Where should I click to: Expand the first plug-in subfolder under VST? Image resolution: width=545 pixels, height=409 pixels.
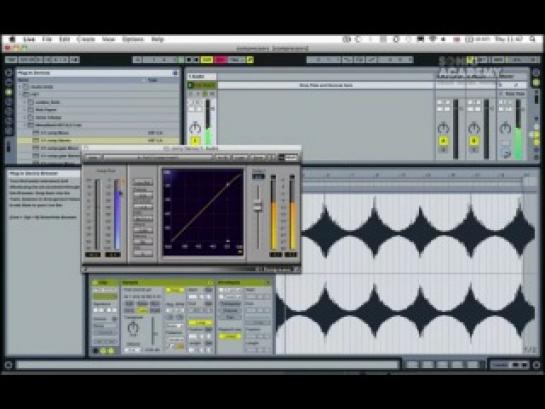[25, 102]
